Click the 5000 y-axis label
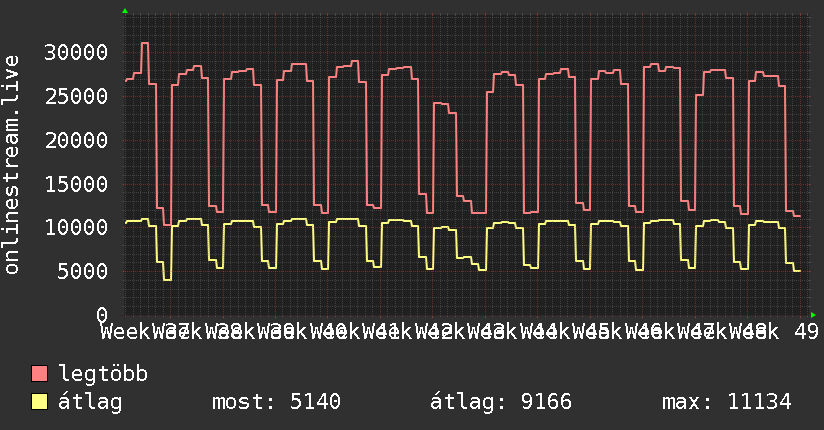Screen dimensions: 824x430 tap(83, 271)
